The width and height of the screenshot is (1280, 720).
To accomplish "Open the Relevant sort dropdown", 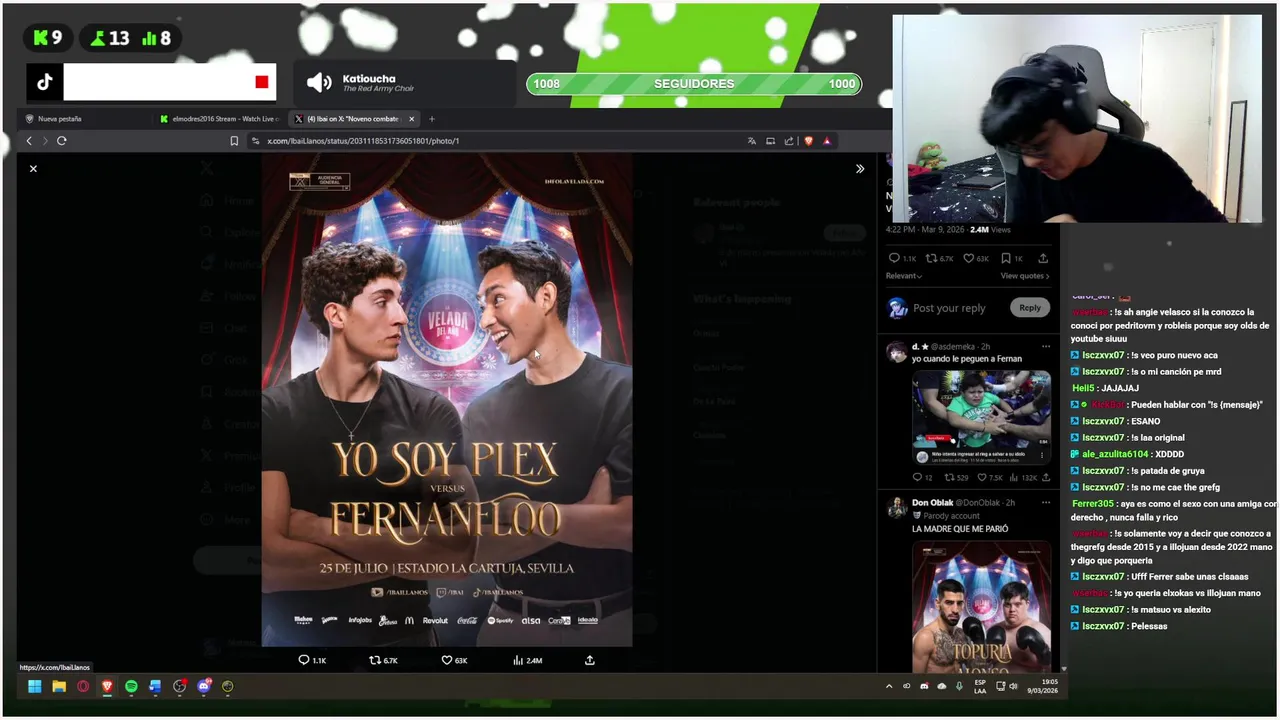I will (x=904, y=276).
